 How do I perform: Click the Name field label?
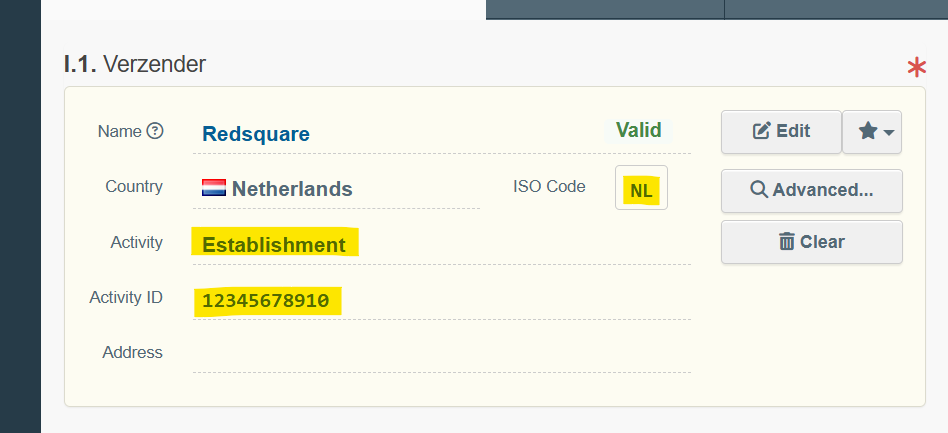(x=119, y=131)
